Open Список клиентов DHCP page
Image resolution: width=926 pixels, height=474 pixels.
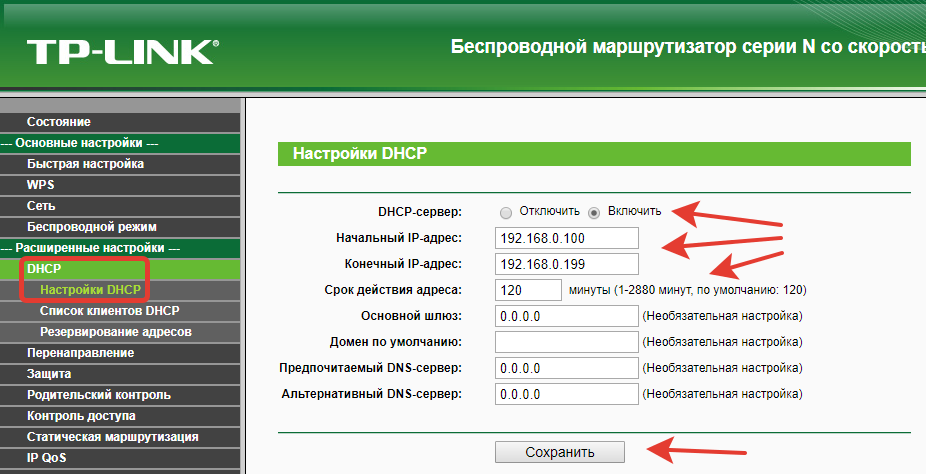pos(109,311)
